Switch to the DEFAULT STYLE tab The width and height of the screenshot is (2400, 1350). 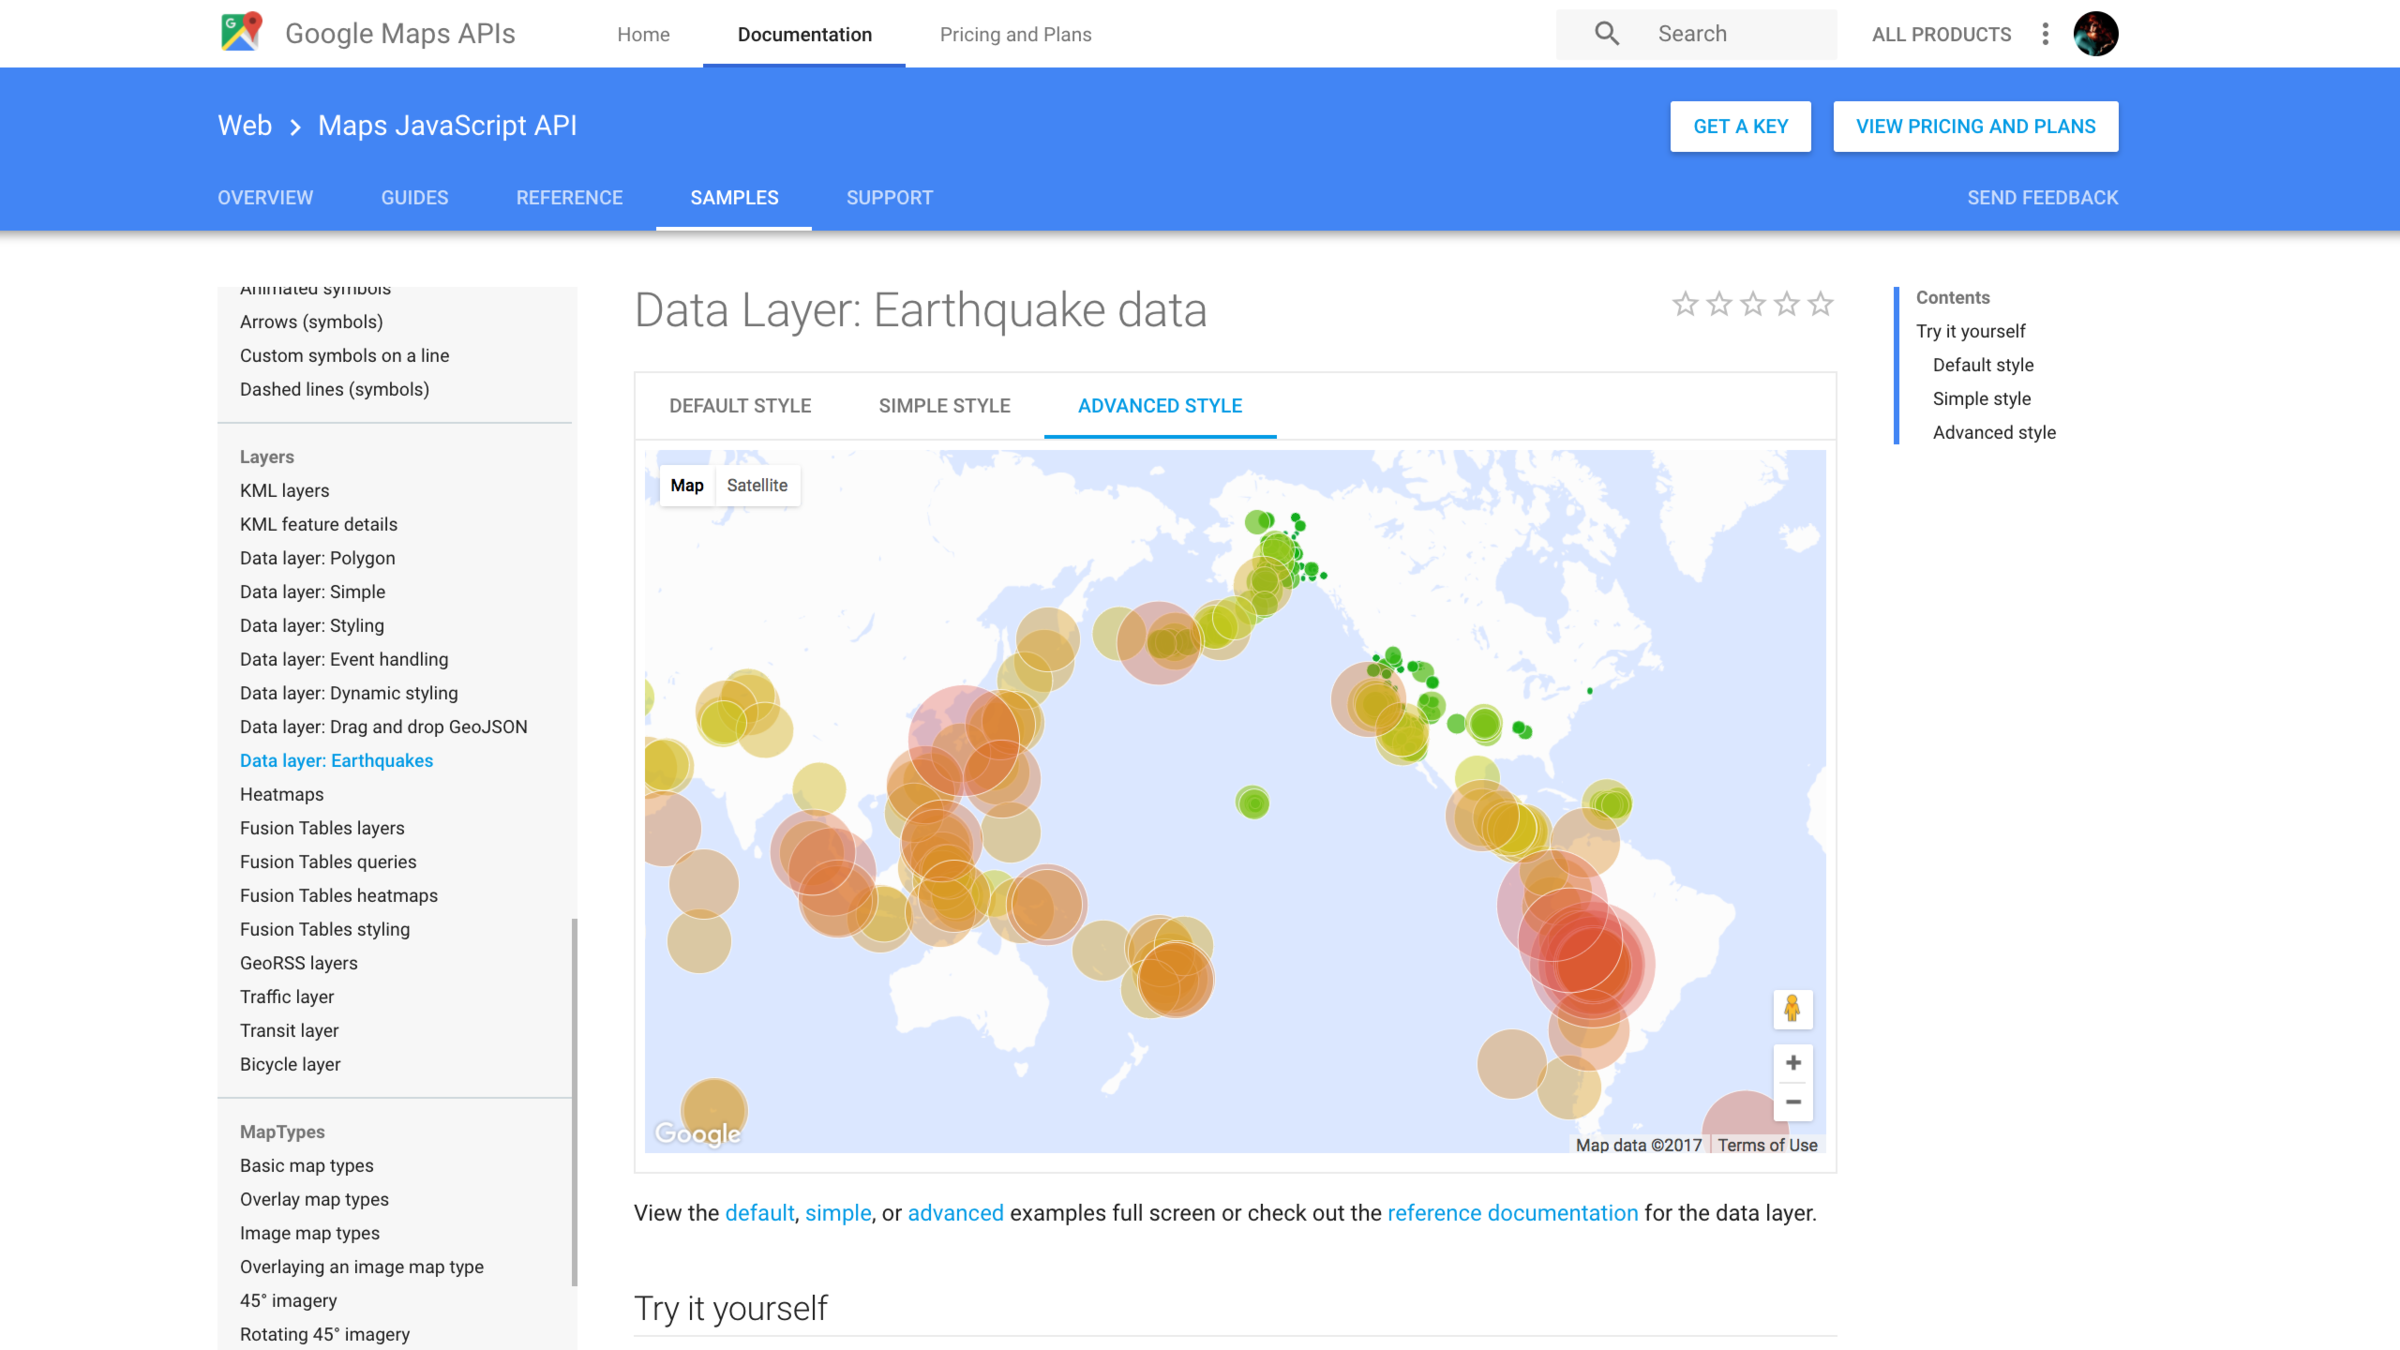point(740,406)
